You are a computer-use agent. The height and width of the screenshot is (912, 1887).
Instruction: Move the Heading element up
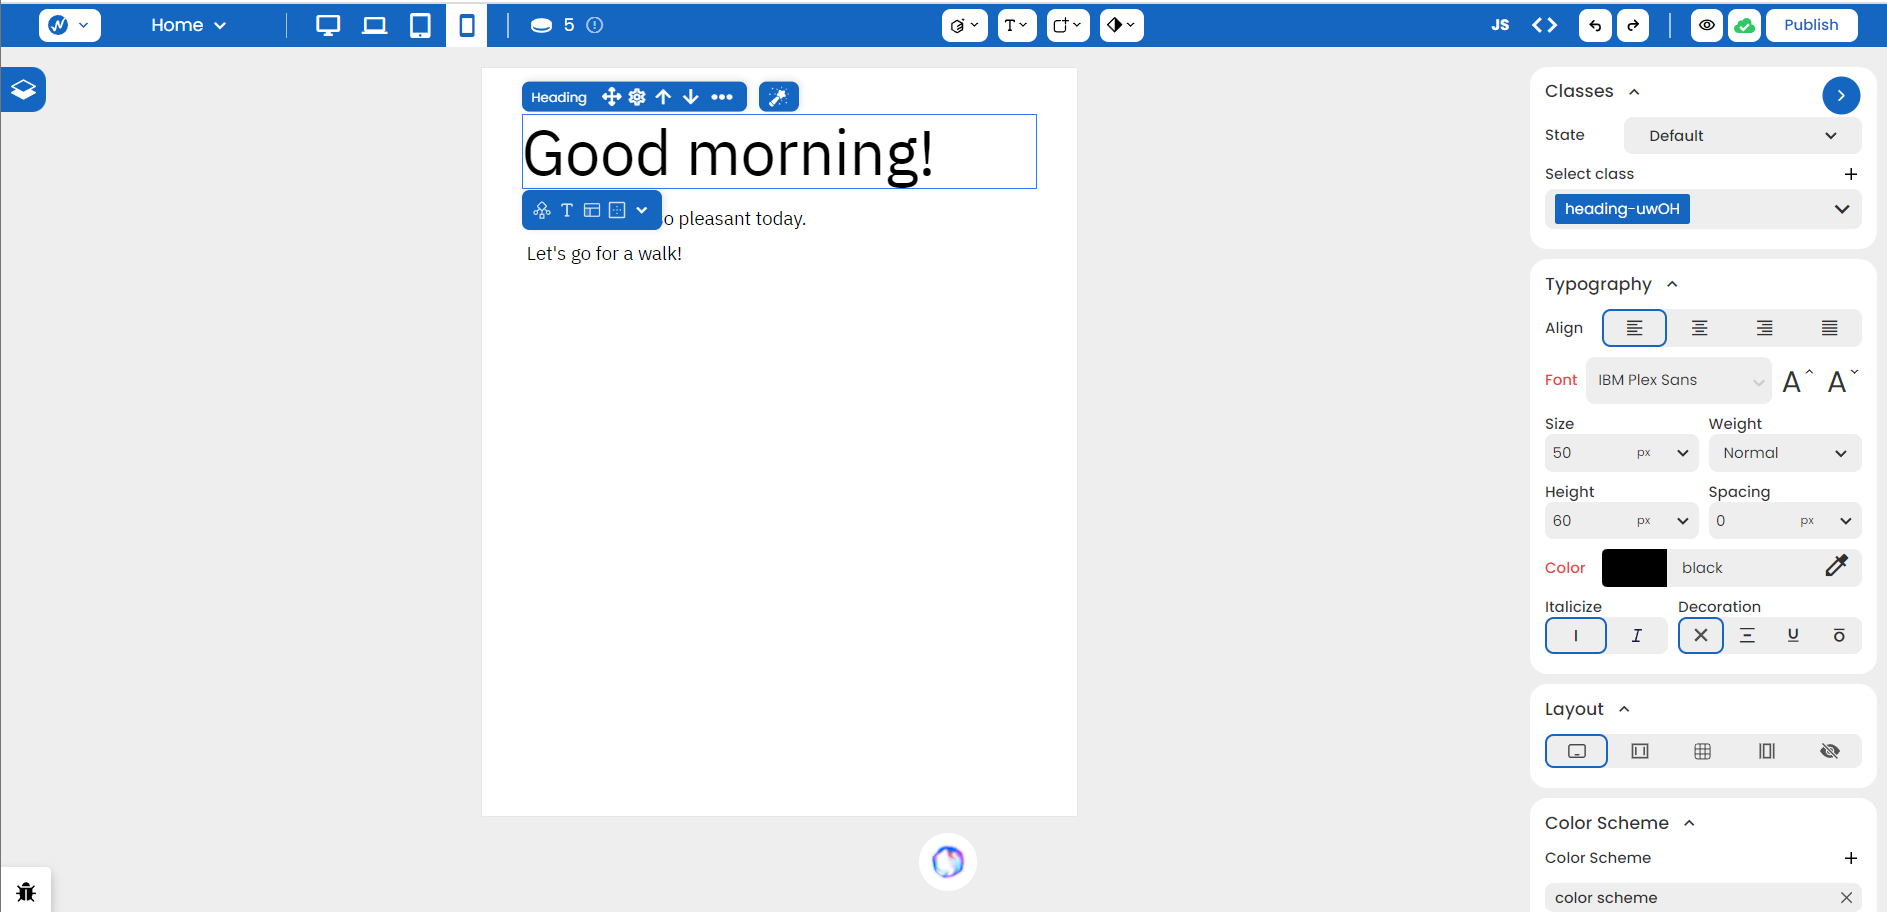click(663, 97)
